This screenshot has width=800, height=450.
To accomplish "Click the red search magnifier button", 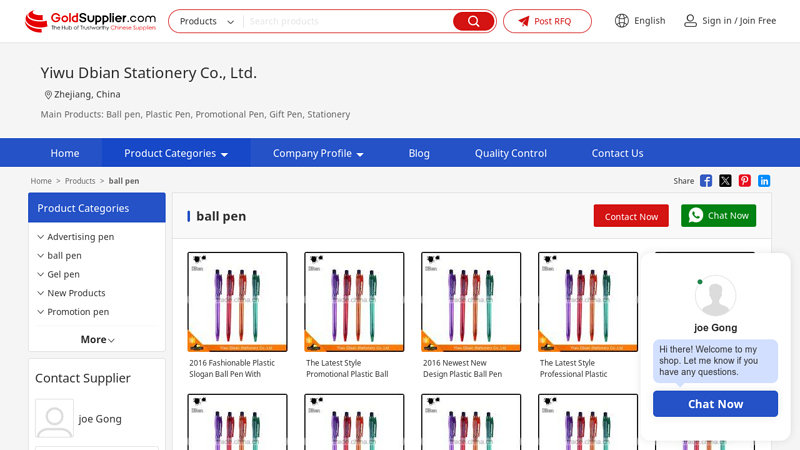I will tap(473, 21).
